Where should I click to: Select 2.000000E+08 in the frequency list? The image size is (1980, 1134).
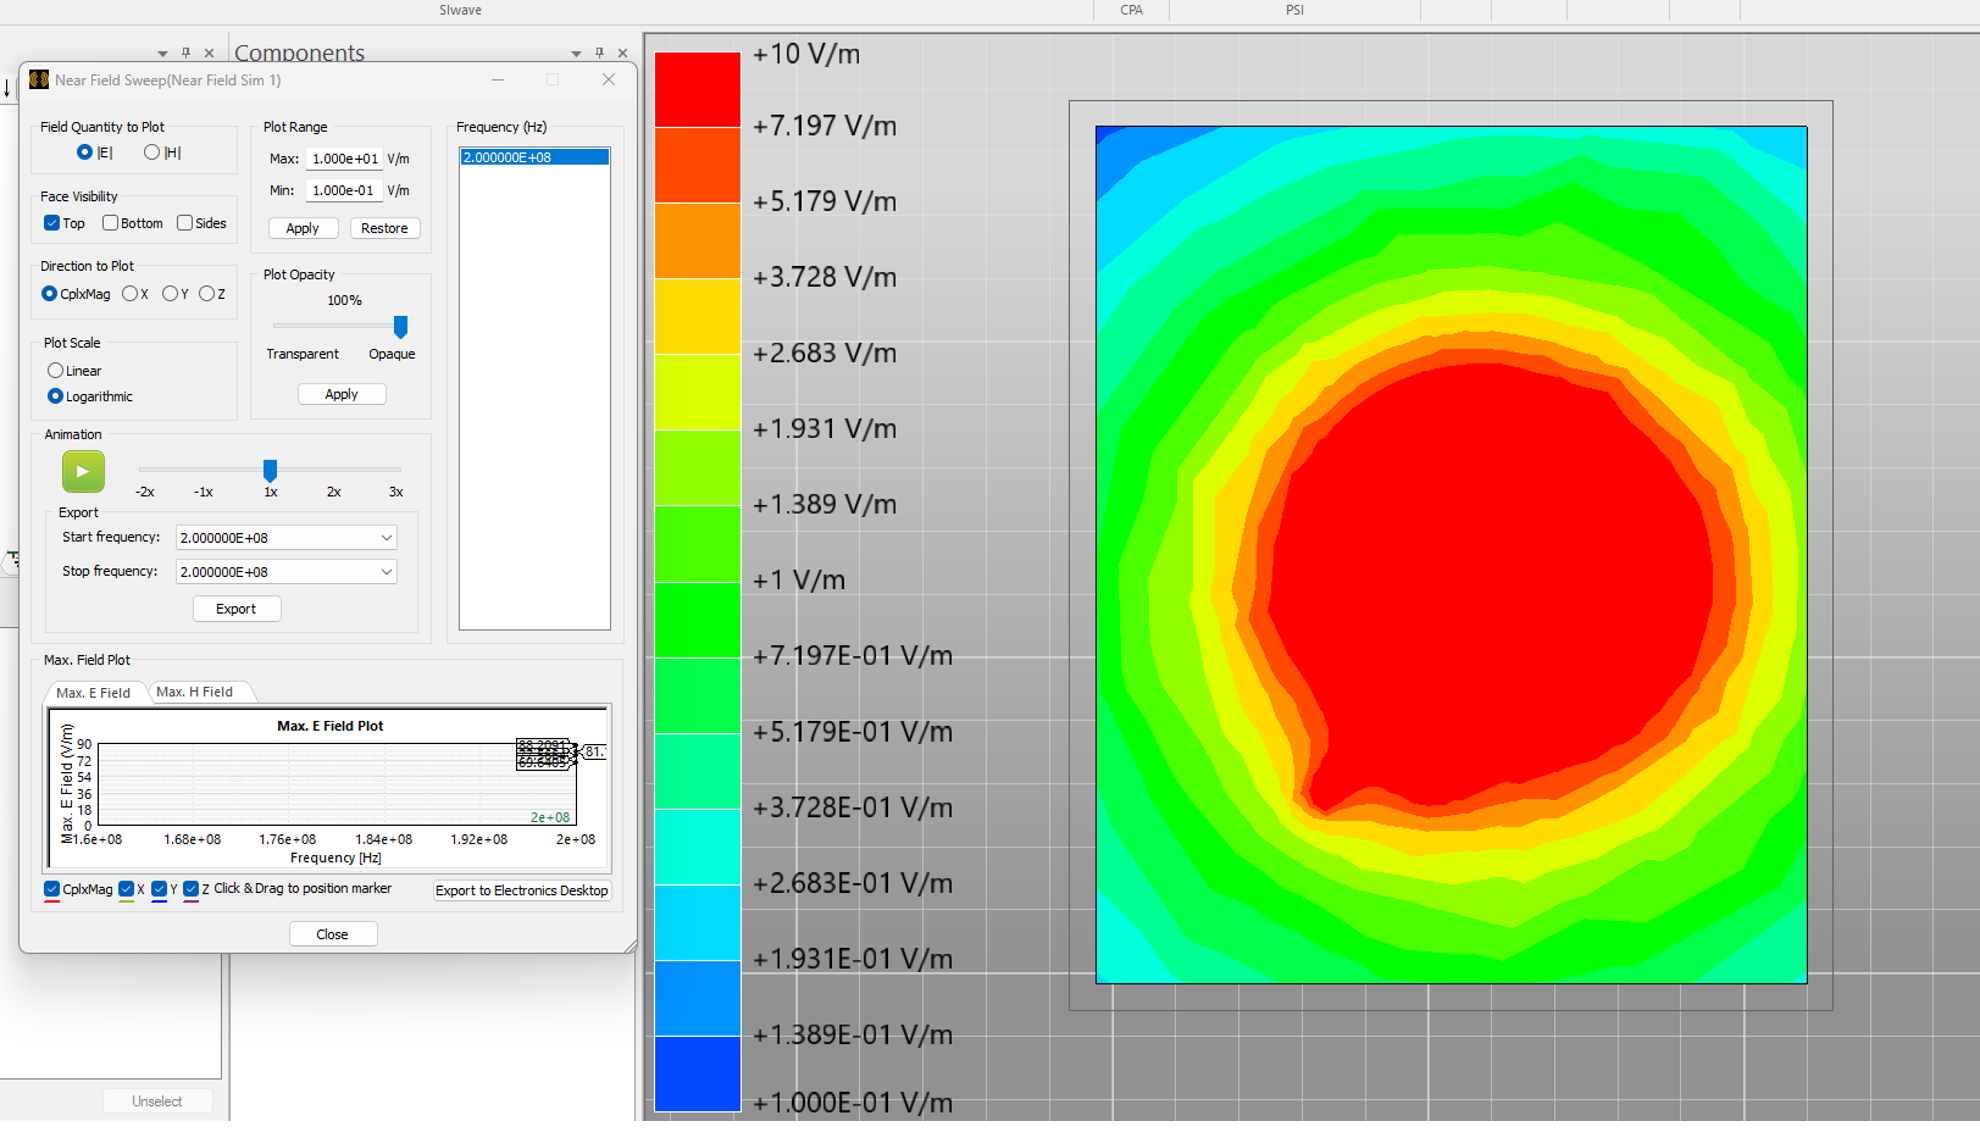click(534, 157)
